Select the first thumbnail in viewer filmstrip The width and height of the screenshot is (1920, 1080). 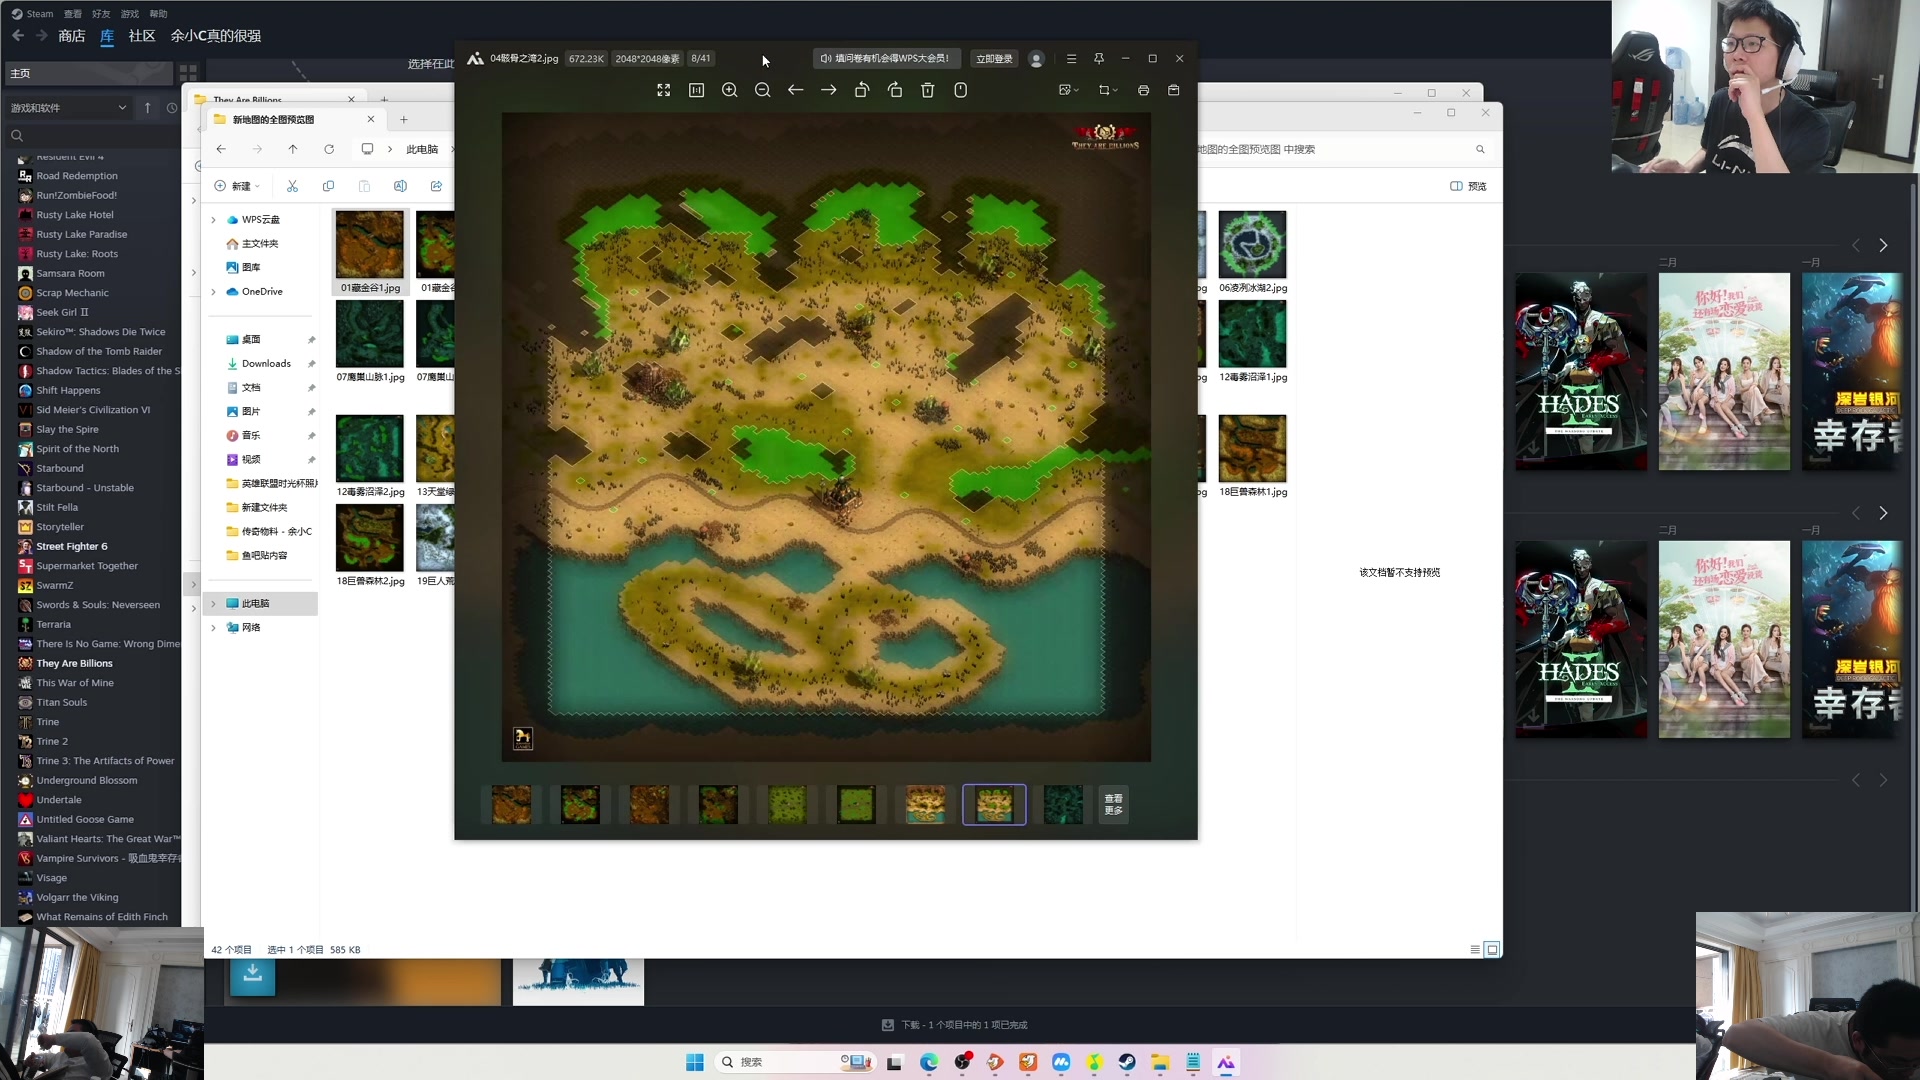pyautogui.click(x=511, y=804)
